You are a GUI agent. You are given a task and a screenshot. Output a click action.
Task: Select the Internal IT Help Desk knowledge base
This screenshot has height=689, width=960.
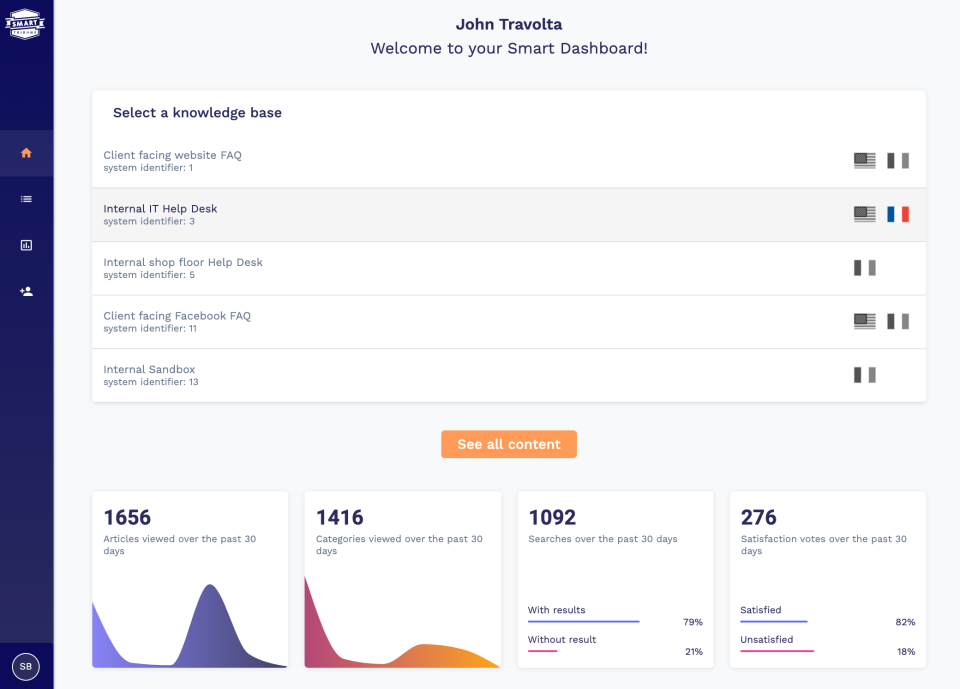coord(400,214)
